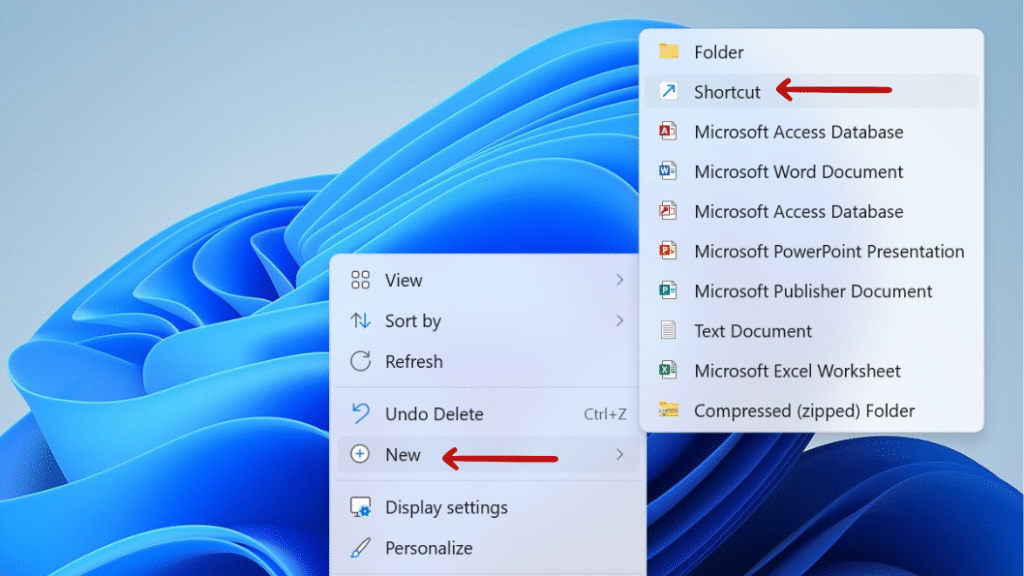This screenshot has height=576, width=1024.
Task: Click the Excel Worksheet icon
Action: 667,370
